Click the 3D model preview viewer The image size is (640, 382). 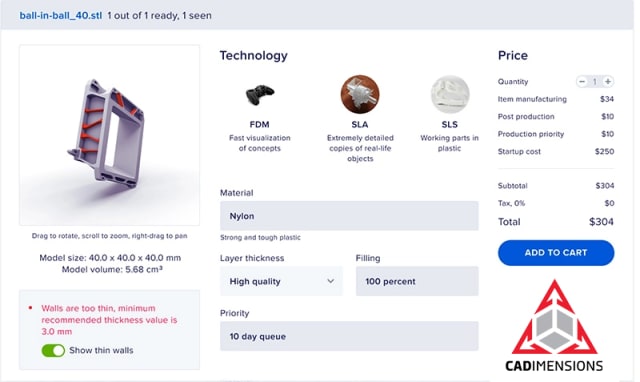coord(109,135)
